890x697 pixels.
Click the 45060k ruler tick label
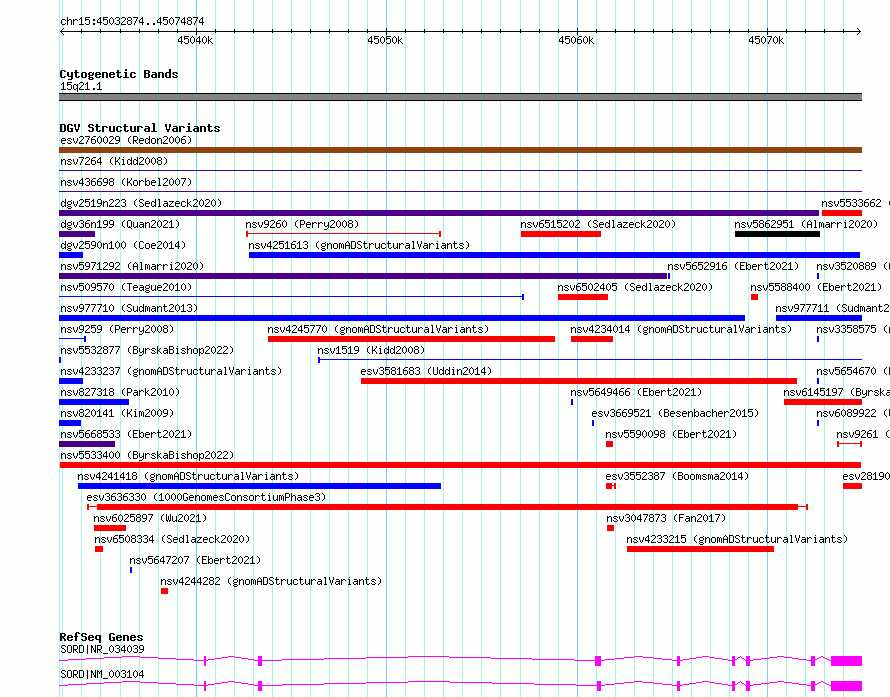point(576,40)
